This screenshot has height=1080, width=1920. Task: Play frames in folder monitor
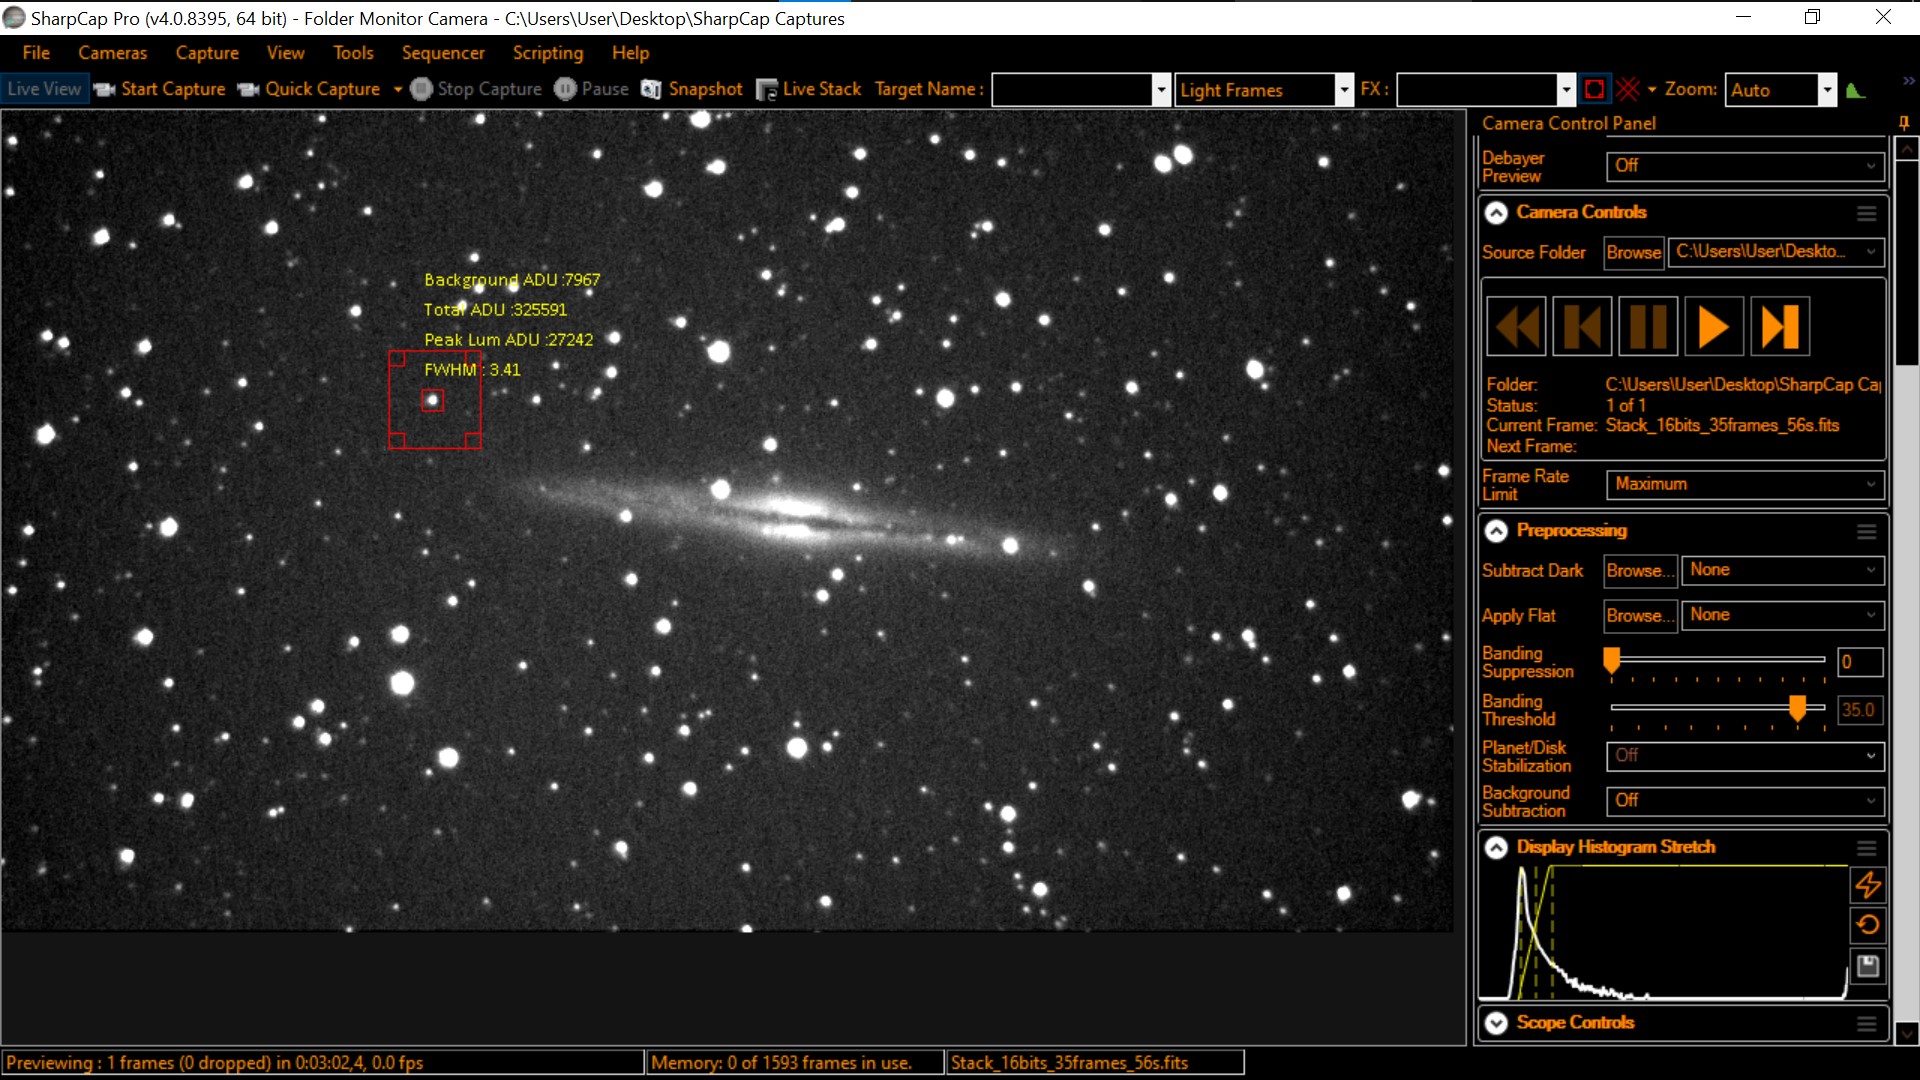click(1714, 326)
